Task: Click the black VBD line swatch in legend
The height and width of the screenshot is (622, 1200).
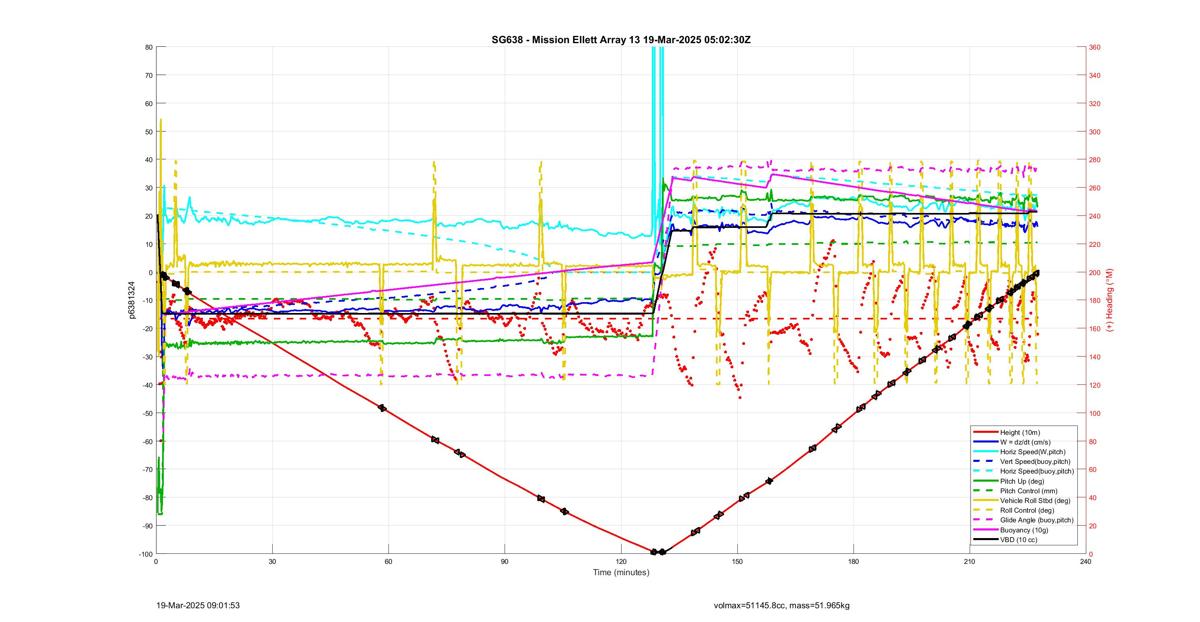Action: [985, 539]
